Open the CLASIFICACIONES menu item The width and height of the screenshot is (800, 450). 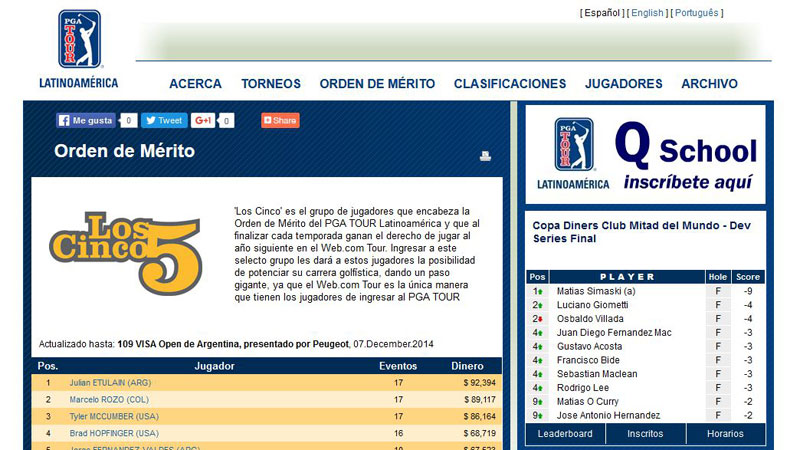(510, 84)
